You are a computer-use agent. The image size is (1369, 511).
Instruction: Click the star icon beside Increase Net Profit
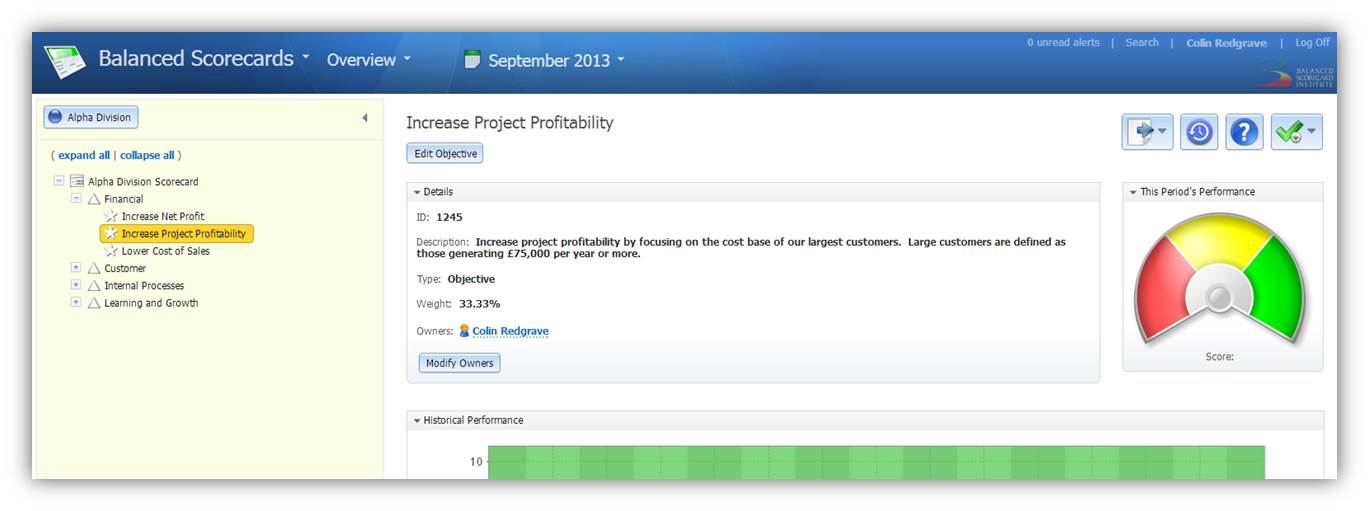click(111, 216)
